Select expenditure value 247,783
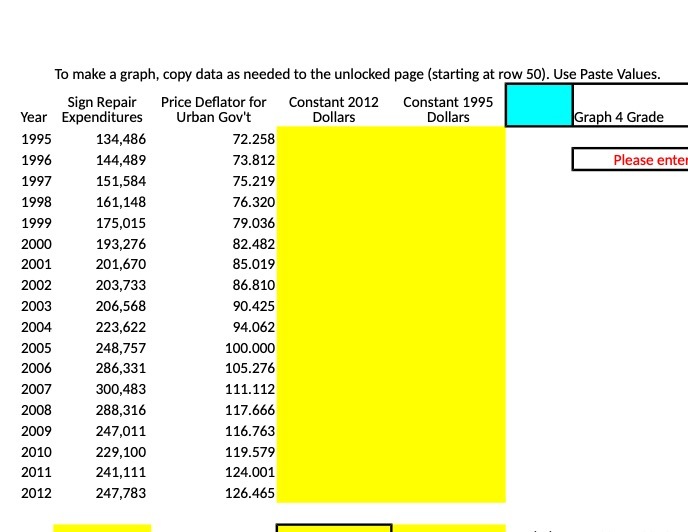The width and height of the screenshot is (688, 532). 121,493
